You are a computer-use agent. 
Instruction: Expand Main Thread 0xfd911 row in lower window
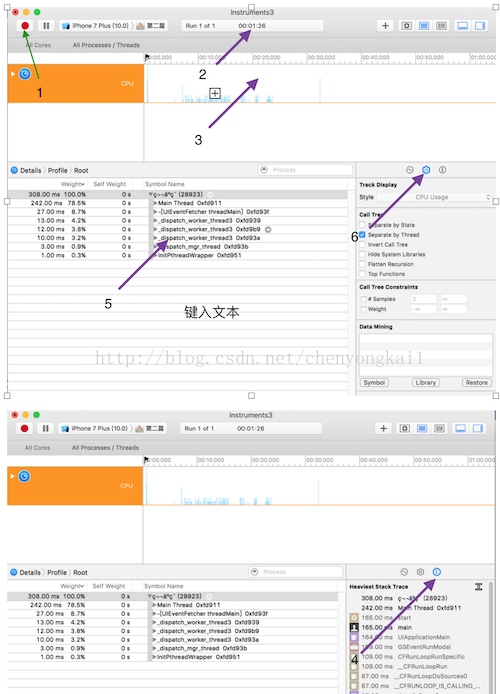click(x=154, y=605)
